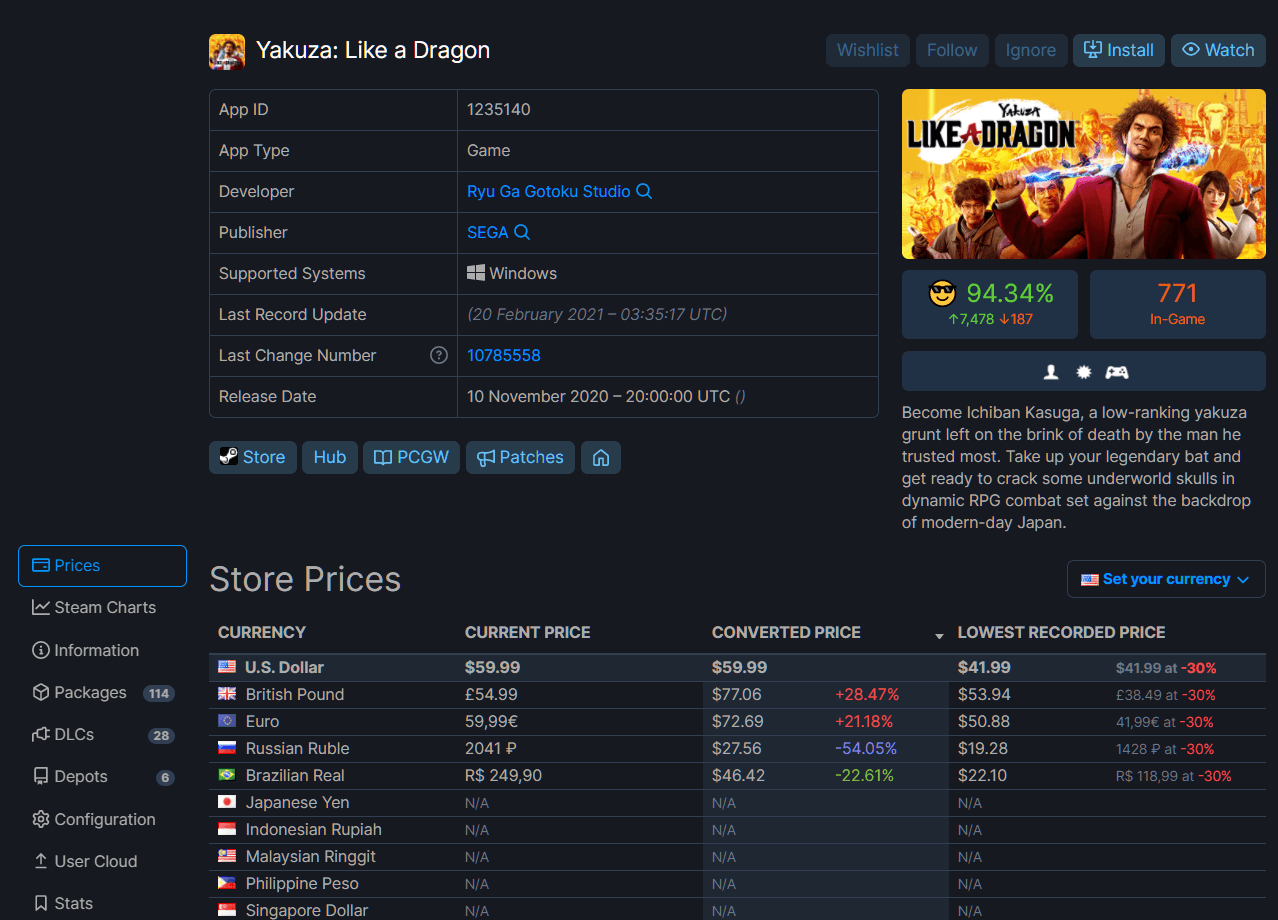Screen dimensions: 1278x920
Task: Open the Store page button
Action: point(253,457)
